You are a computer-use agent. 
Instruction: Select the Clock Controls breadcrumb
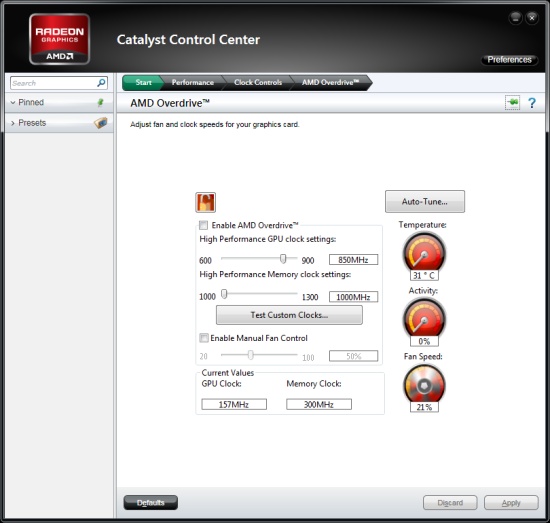point(258,82)
